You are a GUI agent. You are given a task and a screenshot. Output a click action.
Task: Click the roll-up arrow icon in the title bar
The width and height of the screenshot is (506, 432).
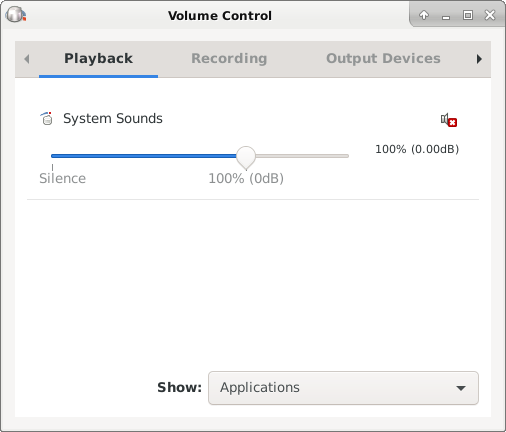point(424,15)
